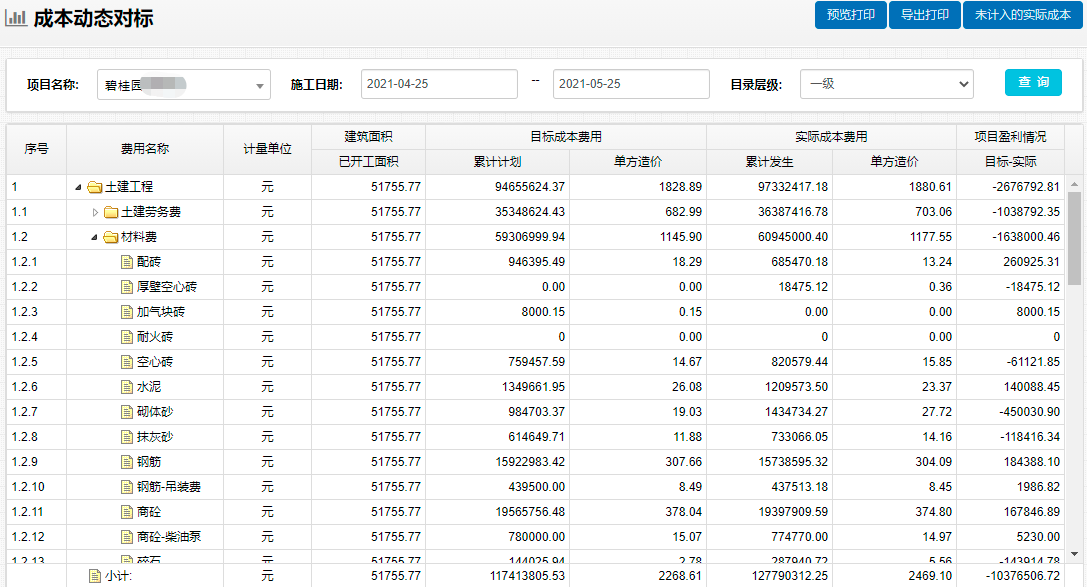1087x587 pixels.
Task: Click the 序号 column header
Action: (x=37, y=149)
